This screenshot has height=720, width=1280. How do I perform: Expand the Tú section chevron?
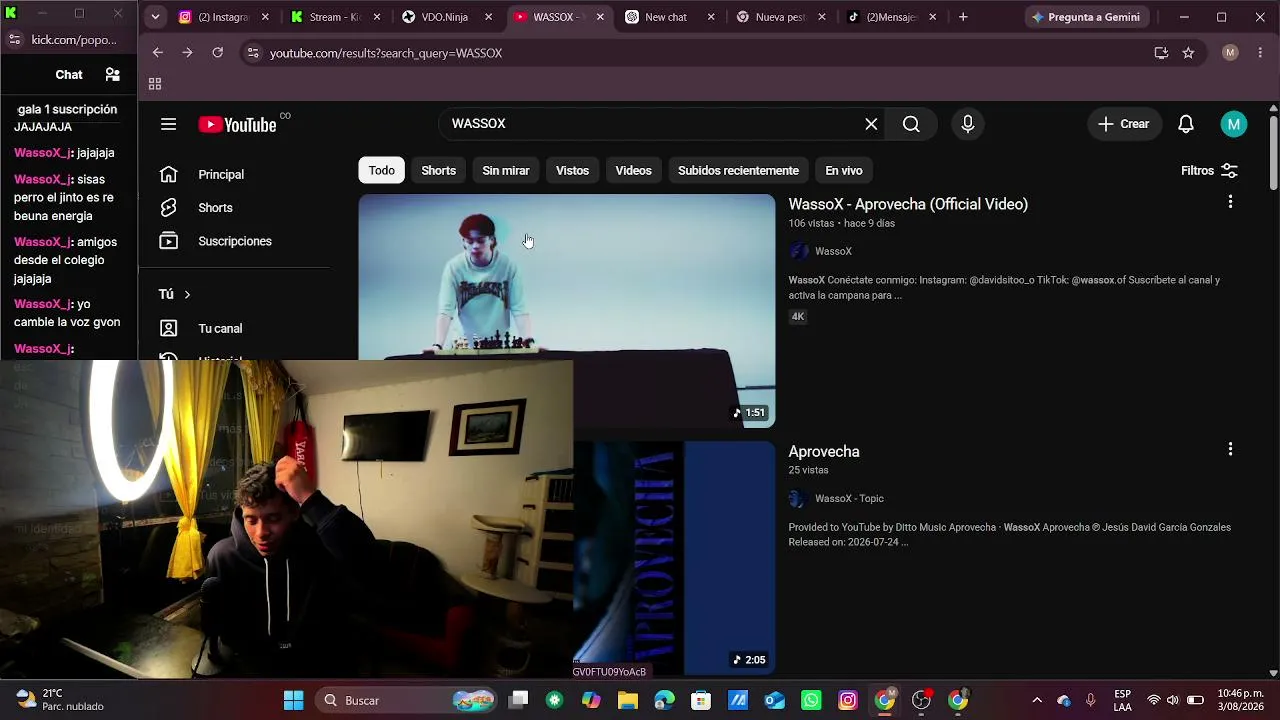[187, 294]
